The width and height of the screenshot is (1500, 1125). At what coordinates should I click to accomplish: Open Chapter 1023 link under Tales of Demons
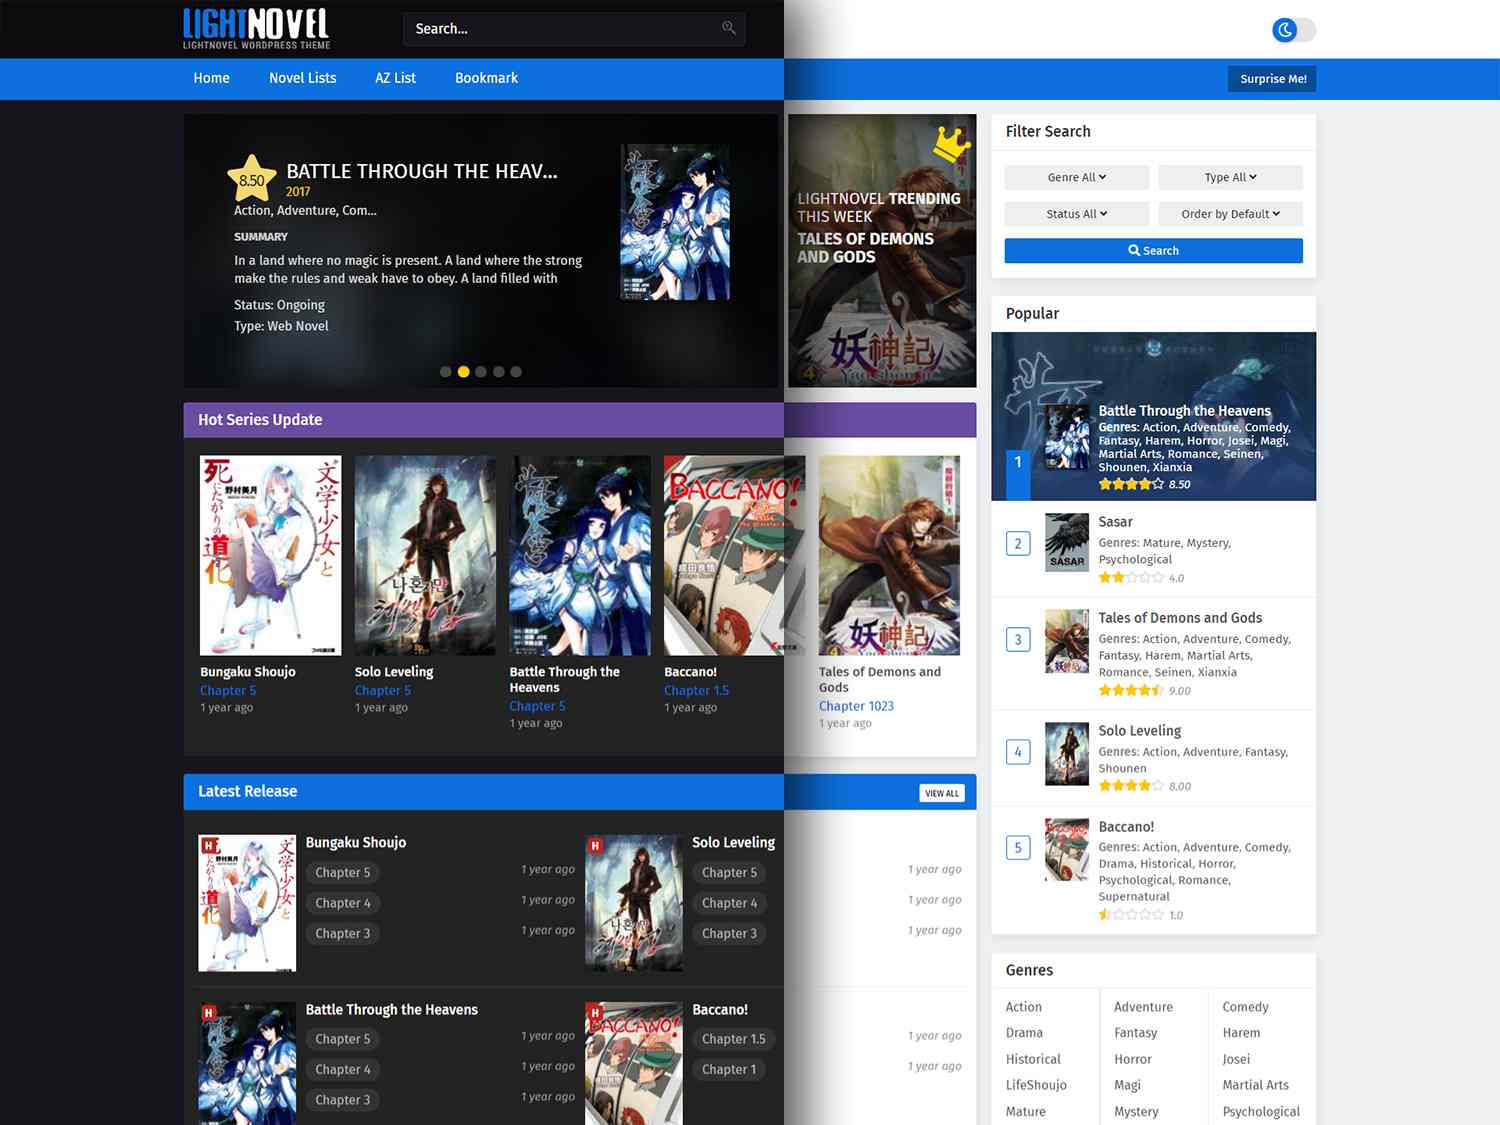point(856,706)
